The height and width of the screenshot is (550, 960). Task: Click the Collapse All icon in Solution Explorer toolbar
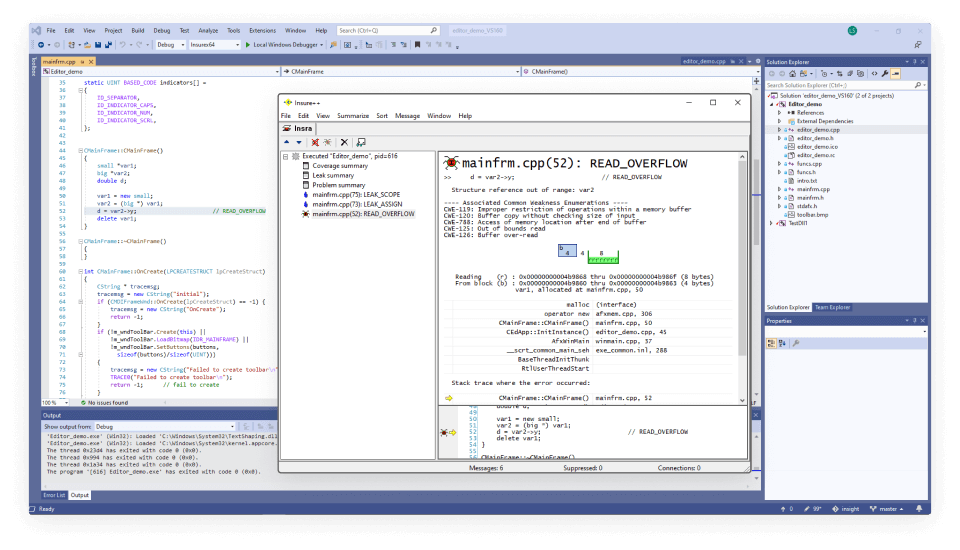(x=850, y=73)
